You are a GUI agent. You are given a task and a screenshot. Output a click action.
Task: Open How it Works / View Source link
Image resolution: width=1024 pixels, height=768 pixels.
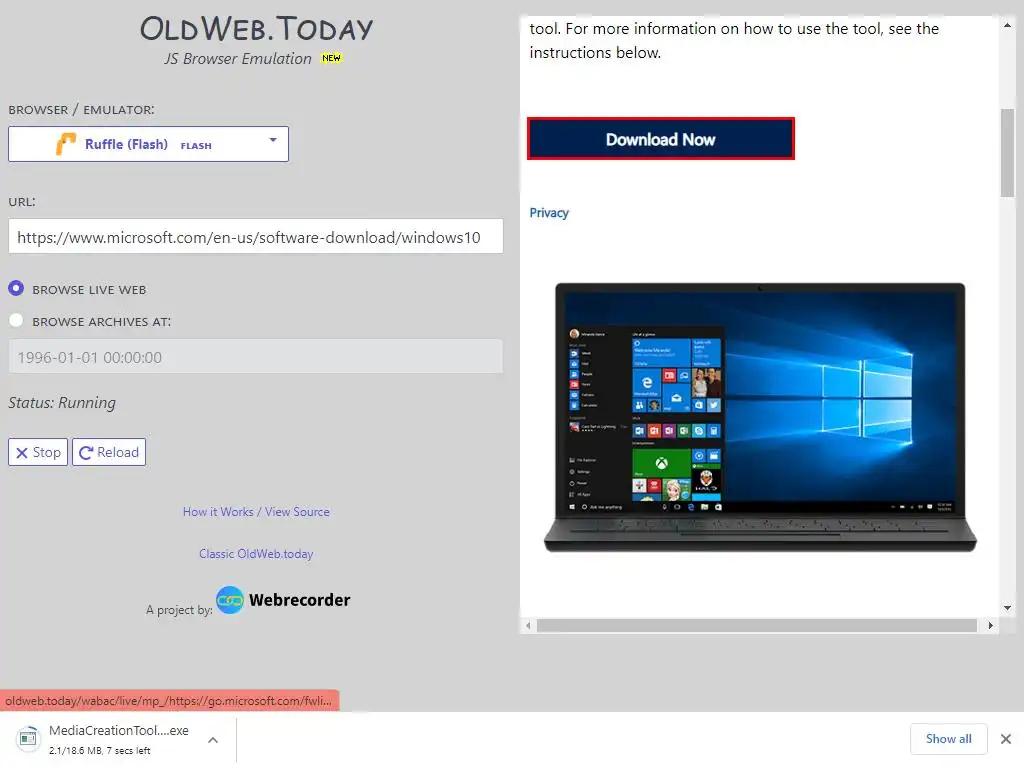click(x=256, y=512)
